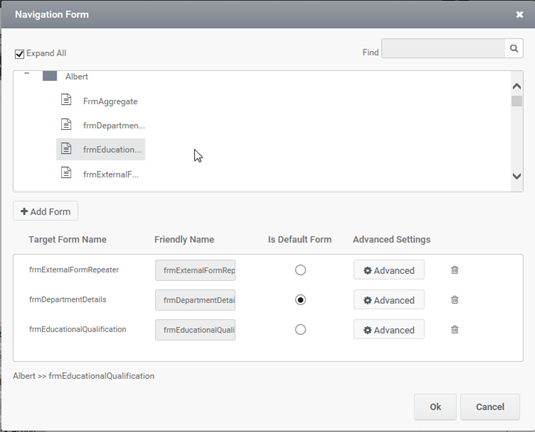
Task: Click the Find search input field
Action: pyautogui.click(x=443, y=48)
